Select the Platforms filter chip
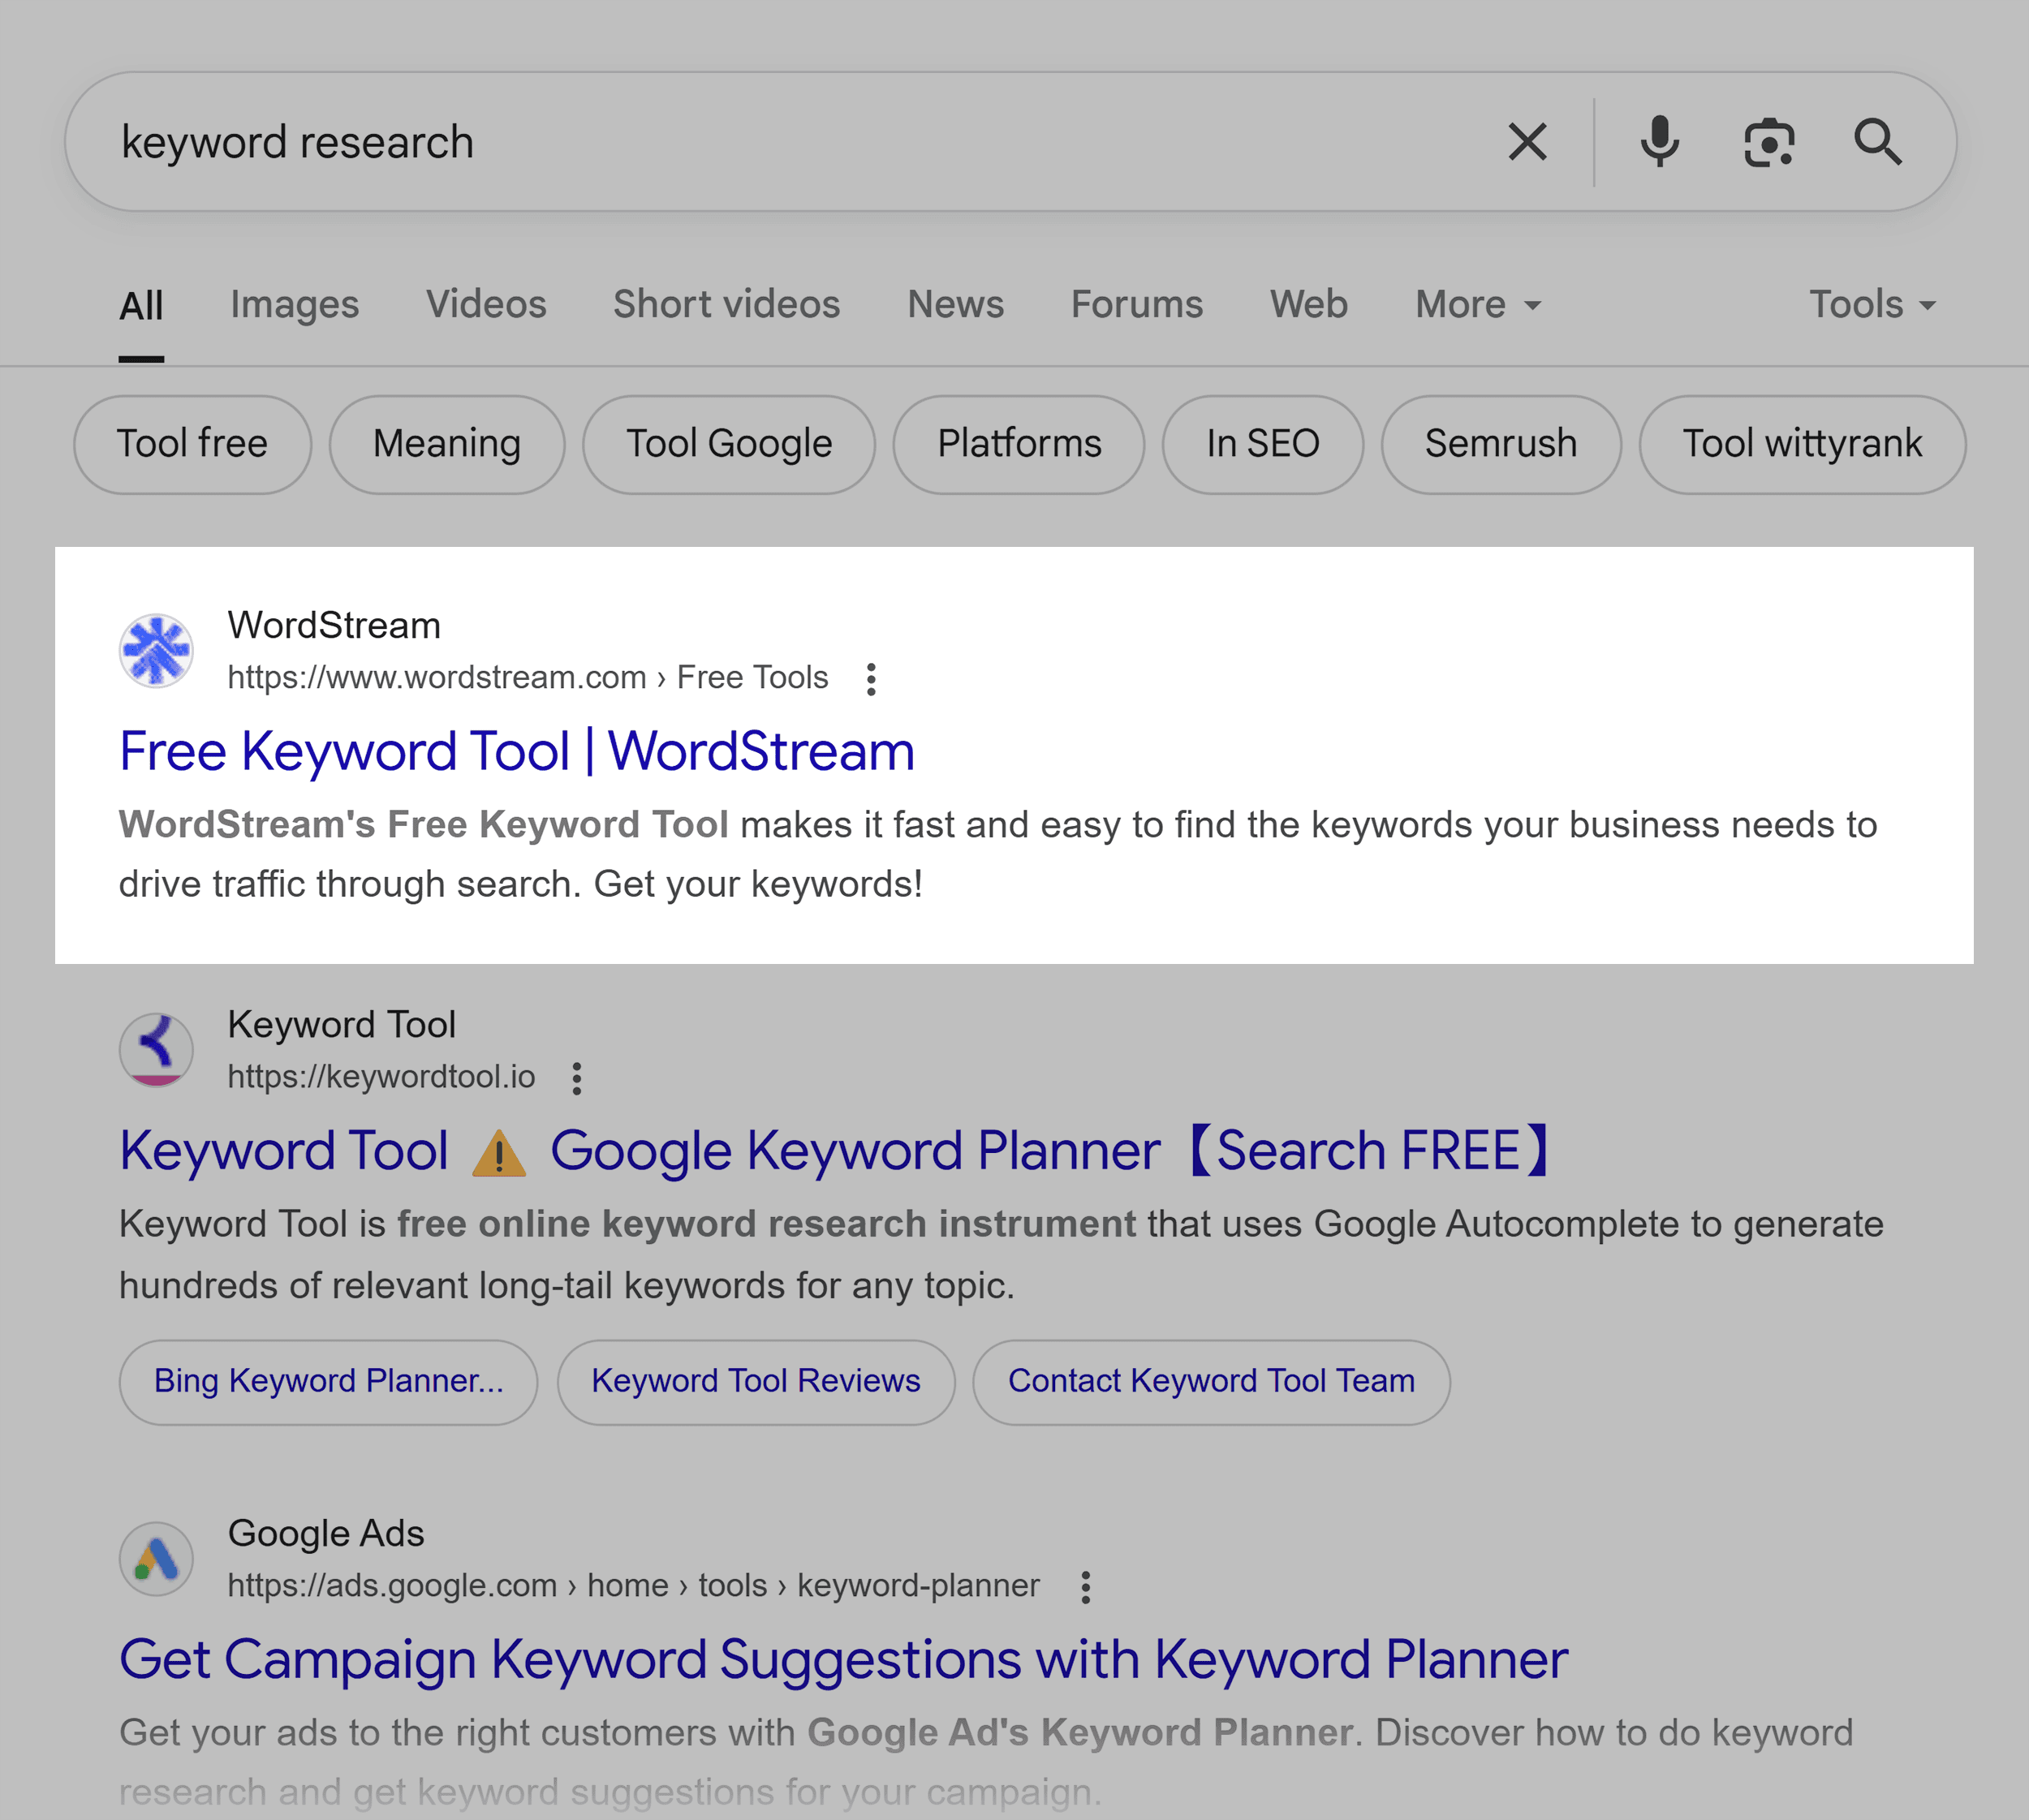2029x1820 pixels. tap(1019, 444)
